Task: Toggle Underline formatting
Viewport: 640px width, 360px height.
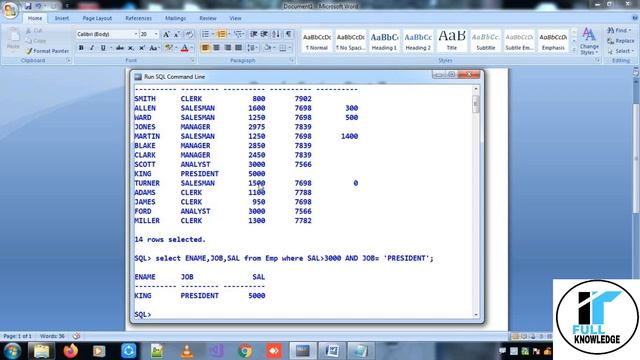Action: click(103, 48)
